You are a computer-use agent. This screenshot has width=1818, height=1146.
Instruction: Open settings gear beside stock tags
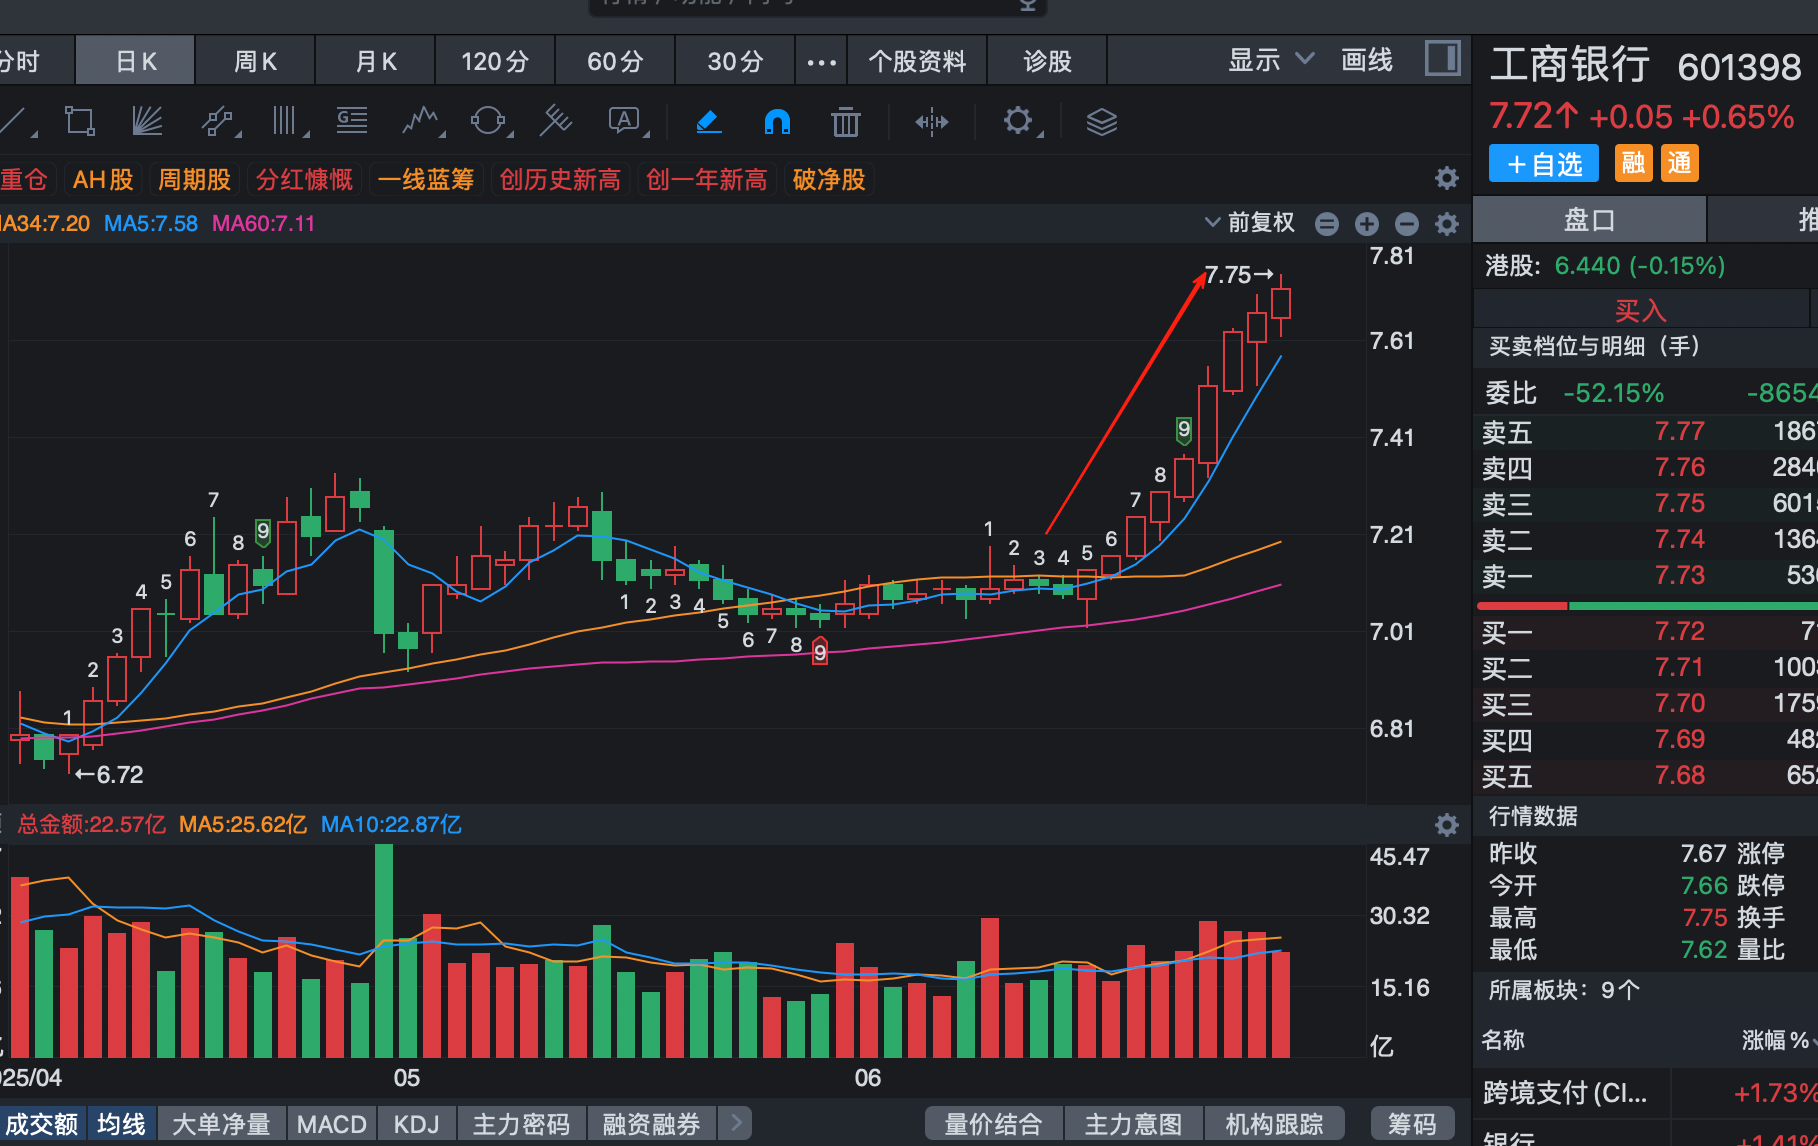click(x=1447, y=179)
